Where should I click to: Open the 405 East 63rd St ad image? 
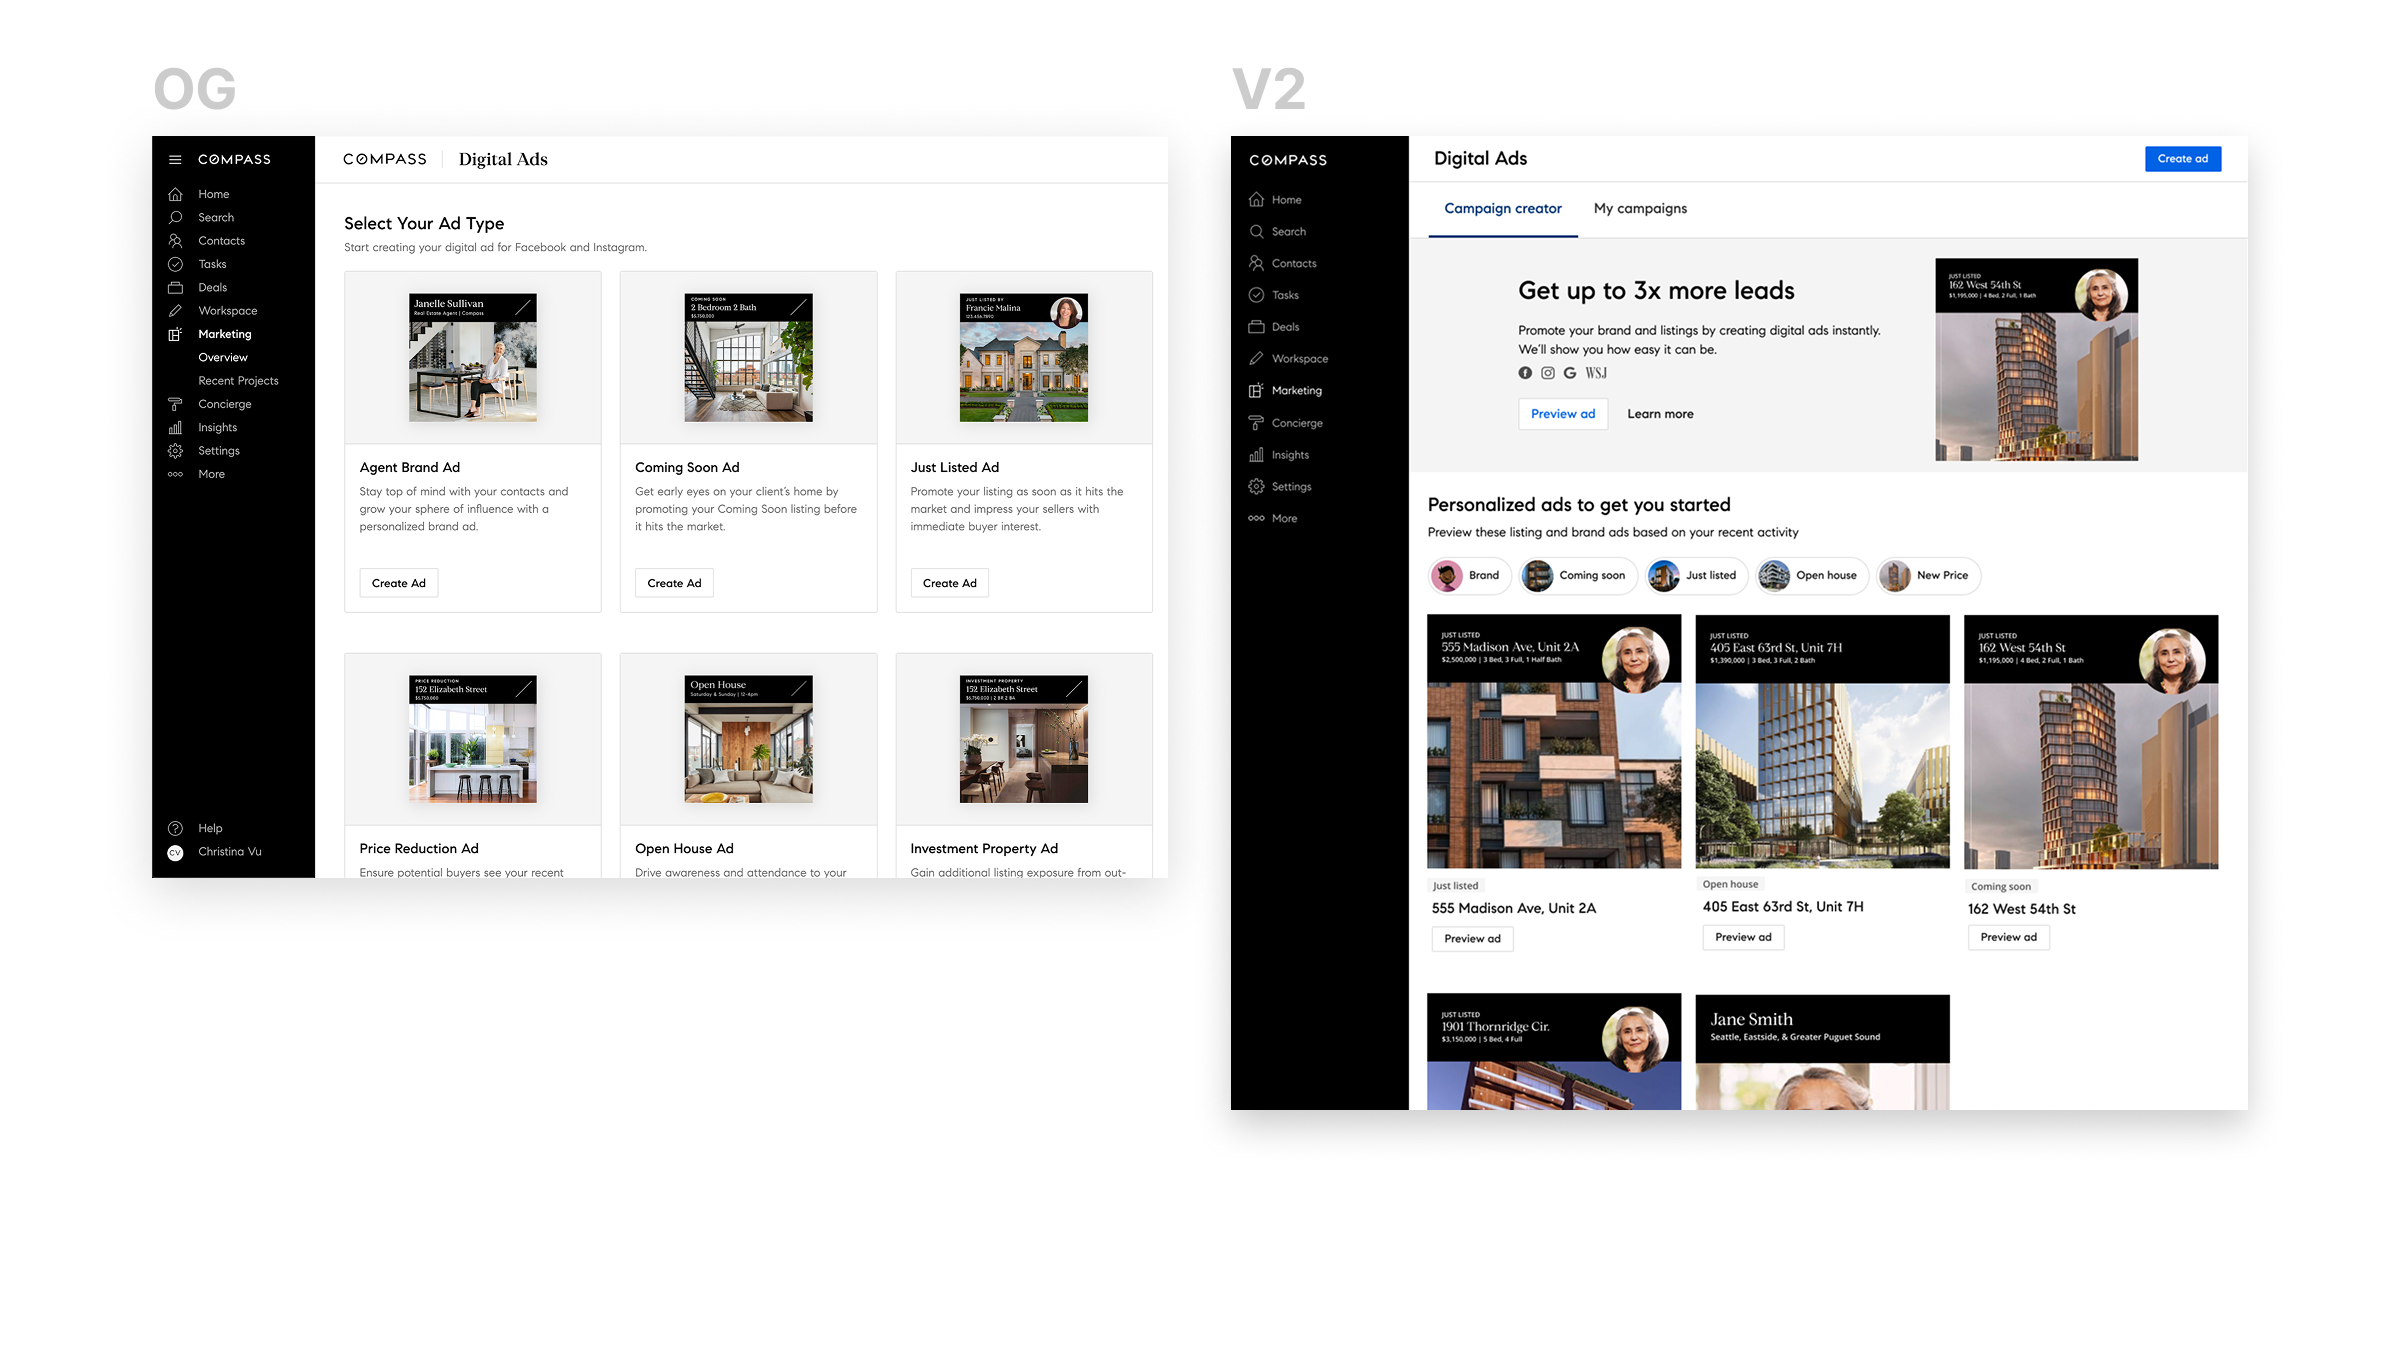point(1822,742)
